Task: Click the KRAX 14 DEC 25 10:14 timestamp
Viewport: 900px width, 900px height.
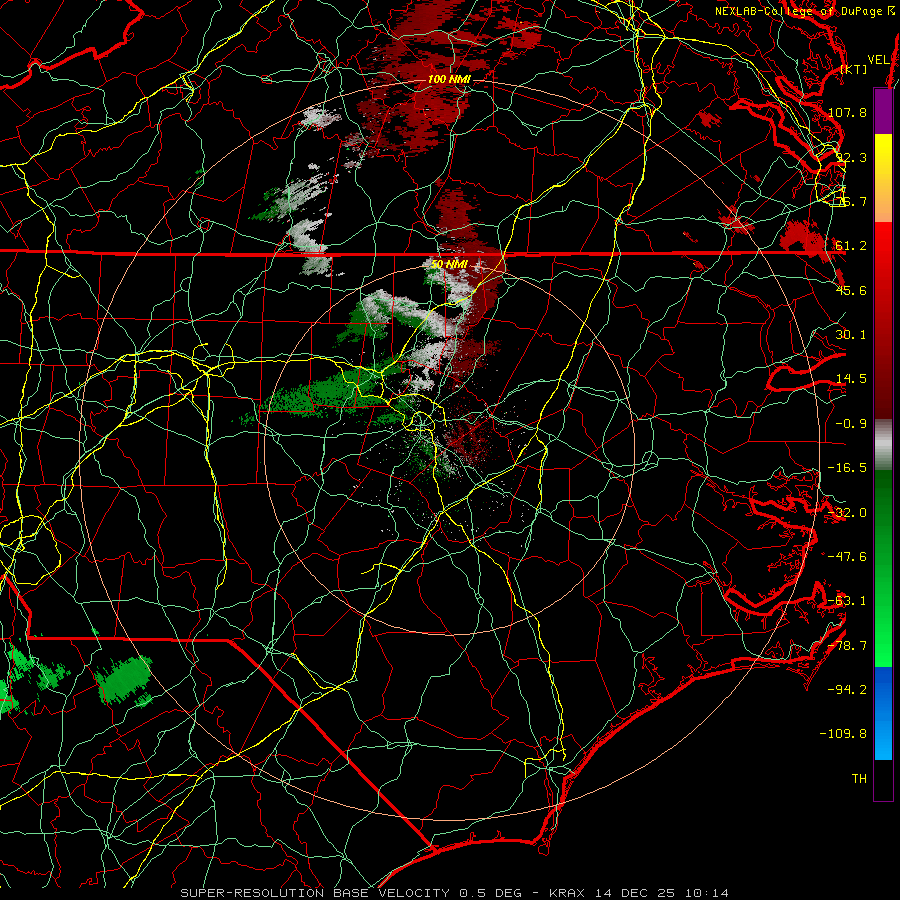Action: click(639, 893)
